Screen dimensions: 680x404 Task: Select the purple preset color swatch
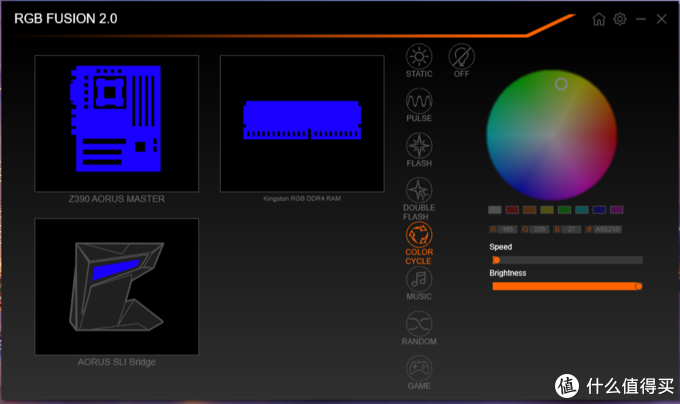[616, 210]
